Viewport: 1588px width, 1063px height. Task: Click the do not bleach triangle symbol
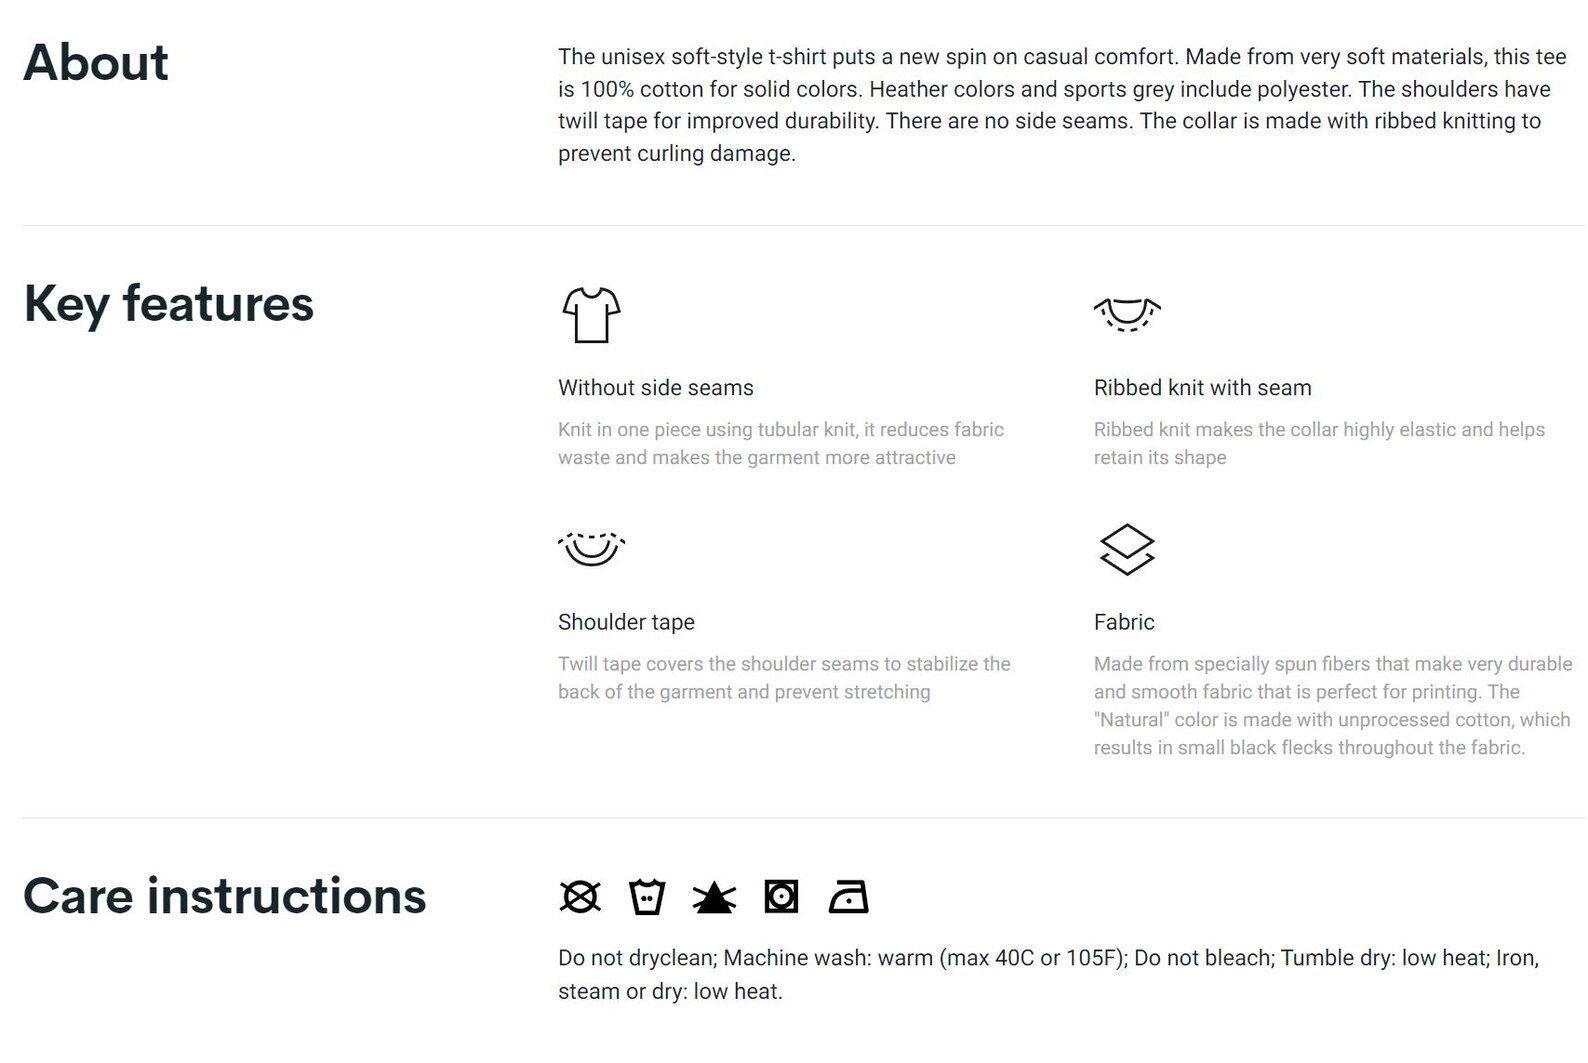(x=714, y=897)
